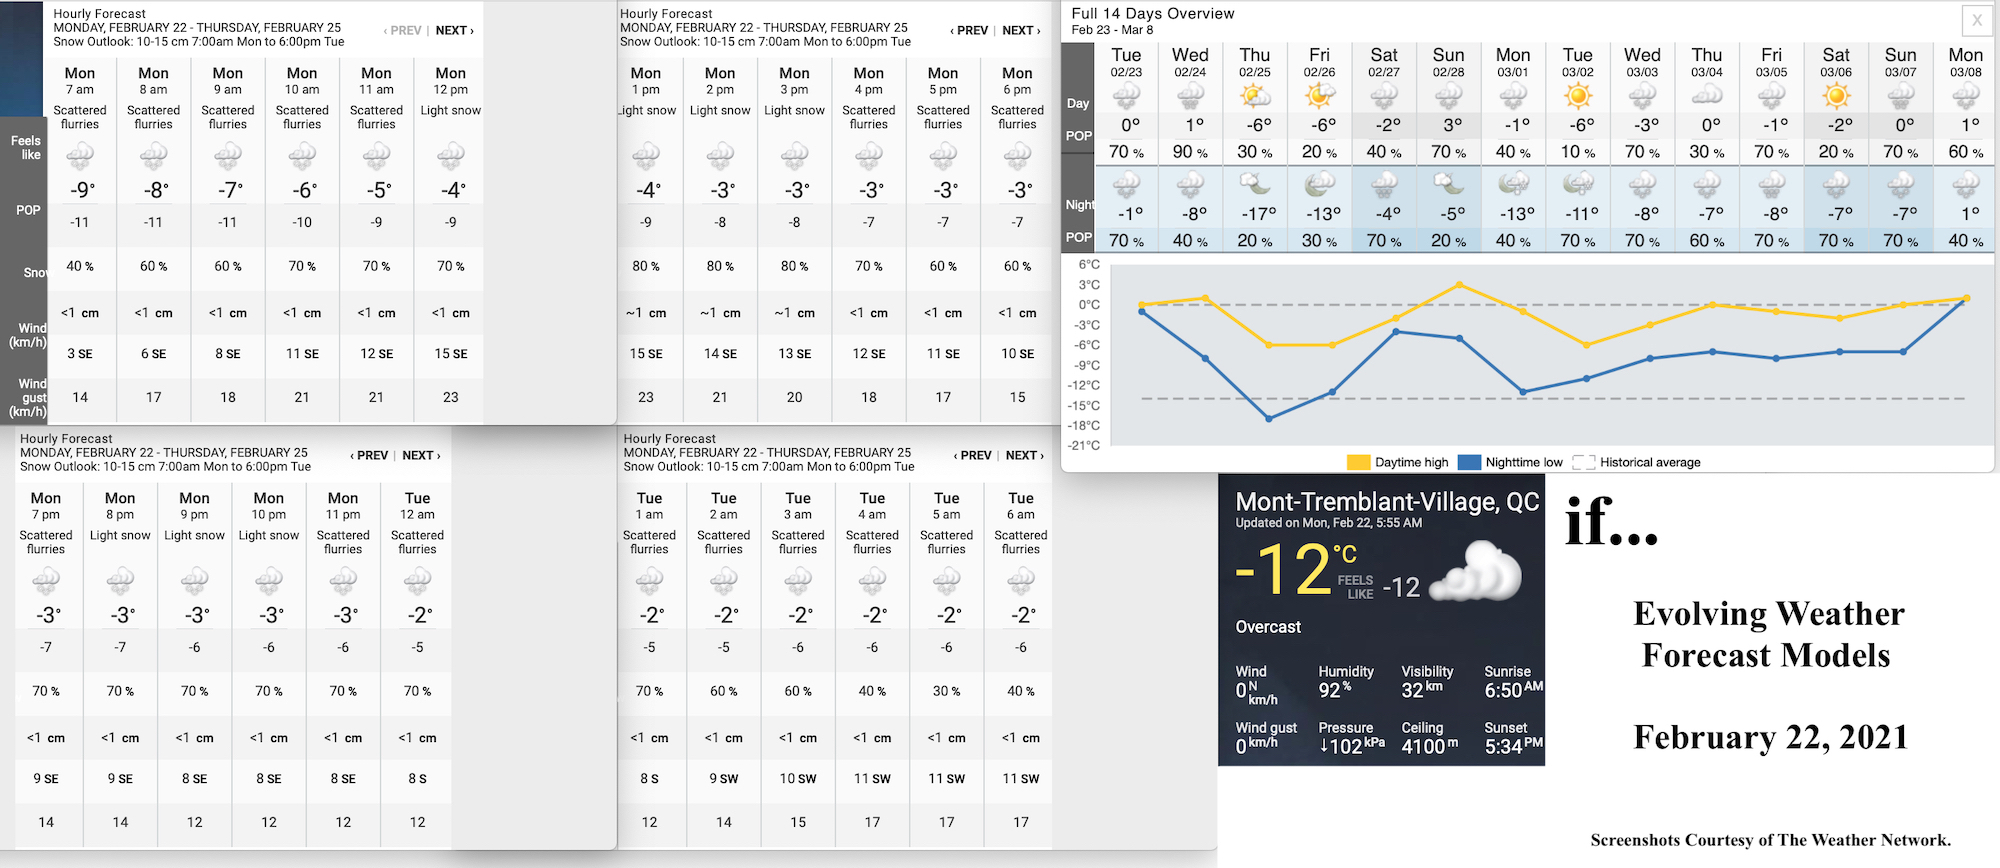Click the yellow Daytime high legend swatch
The image size is (2000, 868).
1358,462
